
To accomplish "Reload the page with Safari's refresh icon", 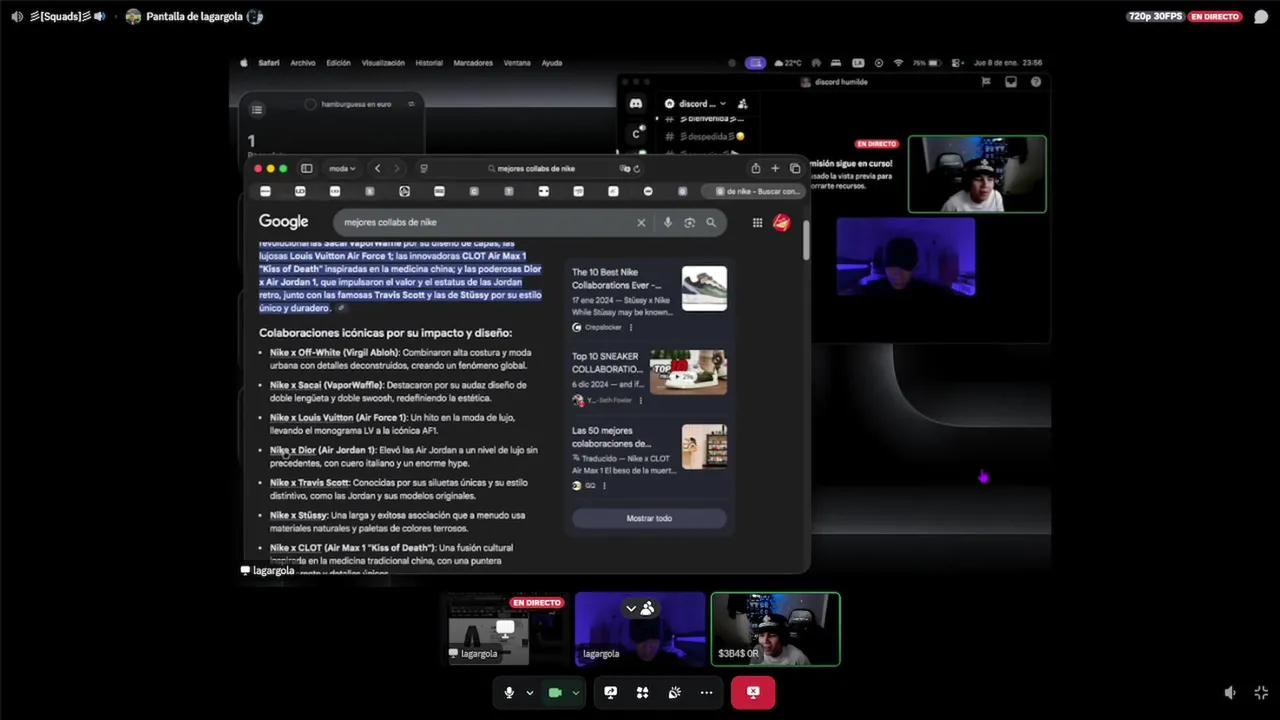I will coord(636,168).
